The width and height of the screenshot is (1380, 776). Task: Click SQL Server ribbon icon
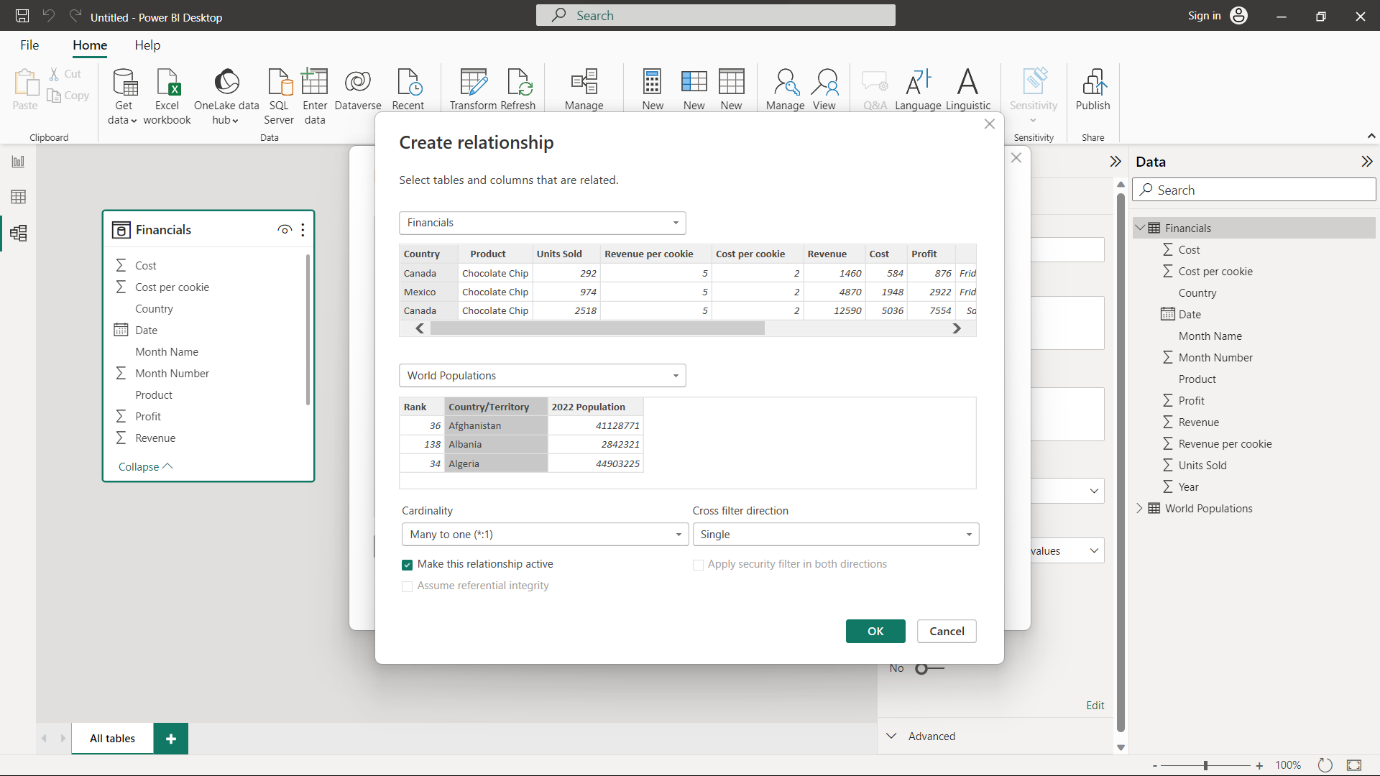279,97
